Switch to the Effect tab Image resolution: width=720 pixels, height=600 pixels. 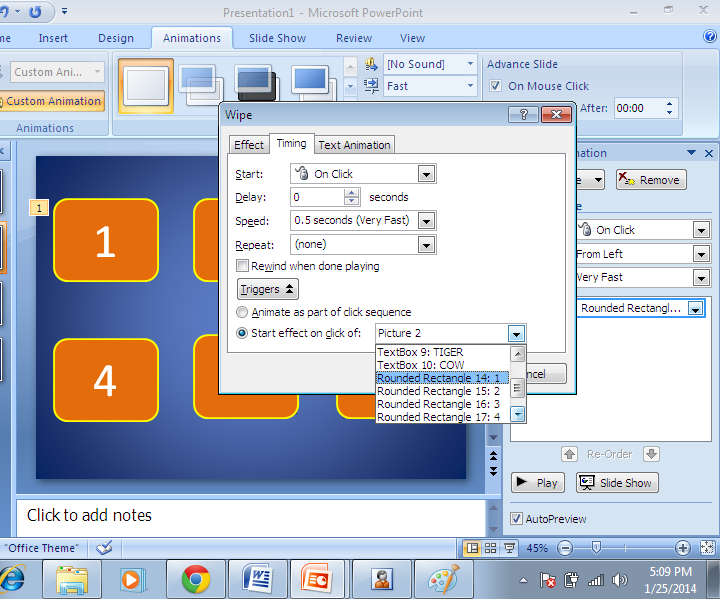pyautogui.click(x=248, y=145)
